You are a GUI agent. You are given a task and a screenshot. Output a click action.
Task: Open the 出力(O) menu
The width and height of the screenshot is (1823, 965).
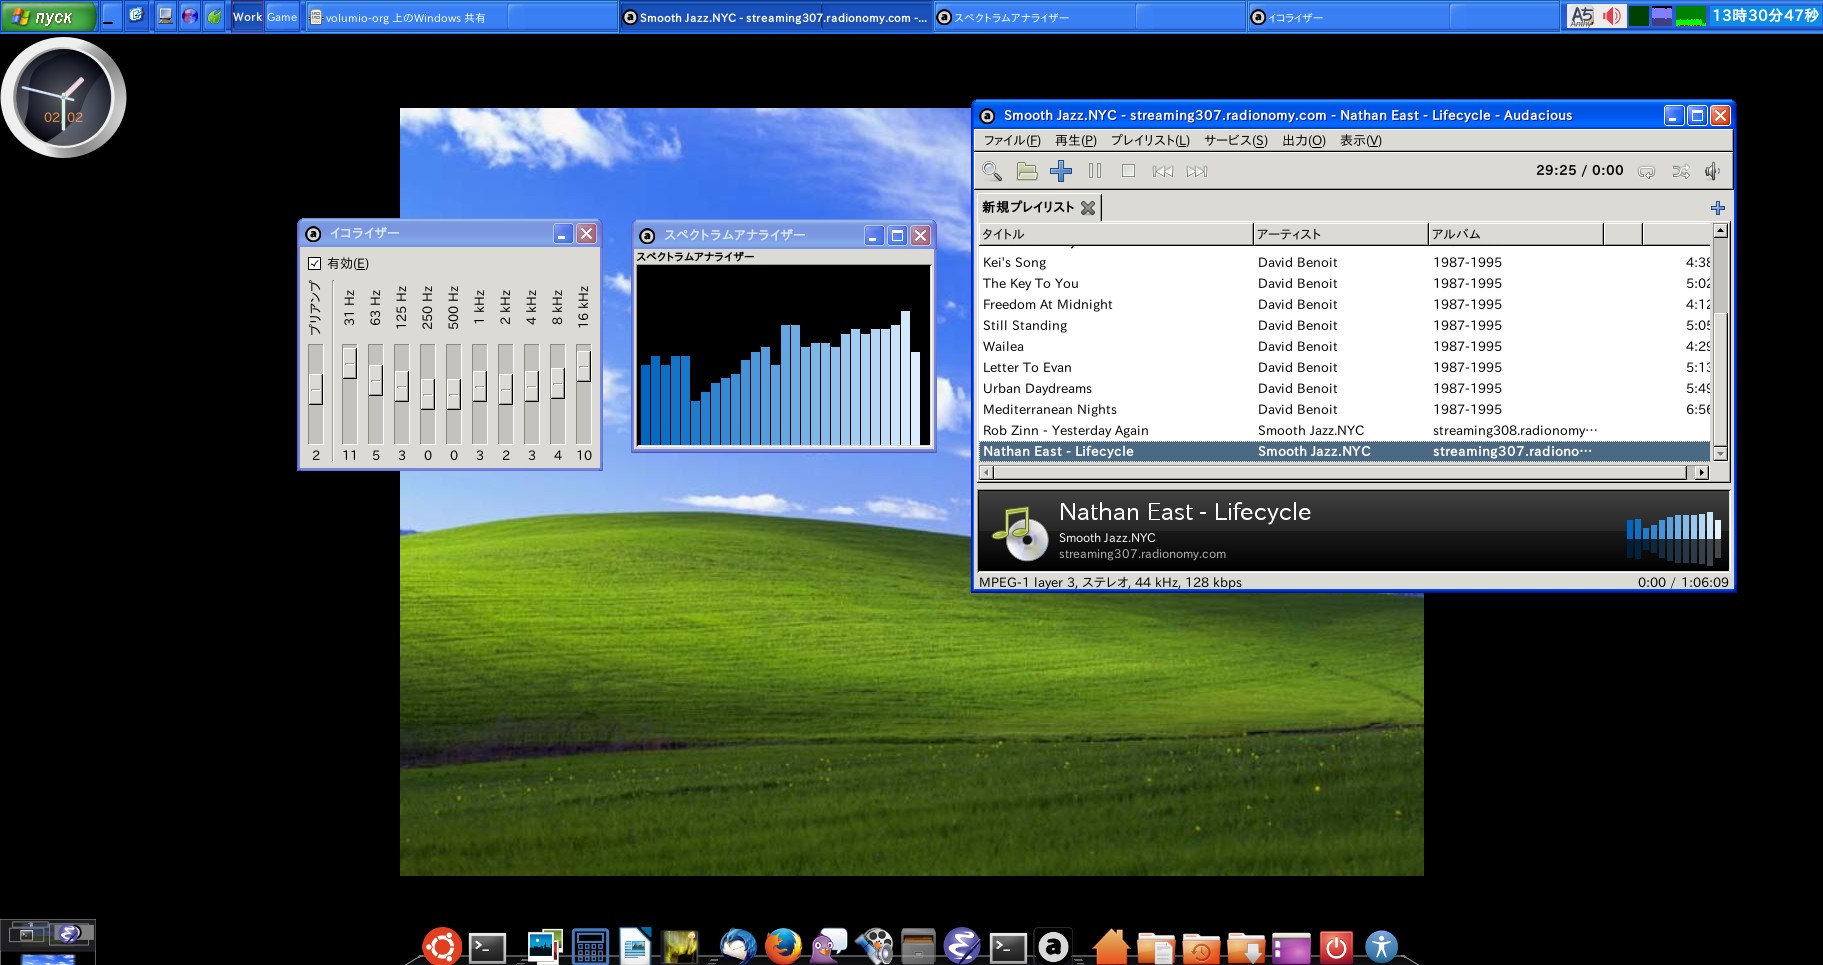click(x=1303, y=141)
